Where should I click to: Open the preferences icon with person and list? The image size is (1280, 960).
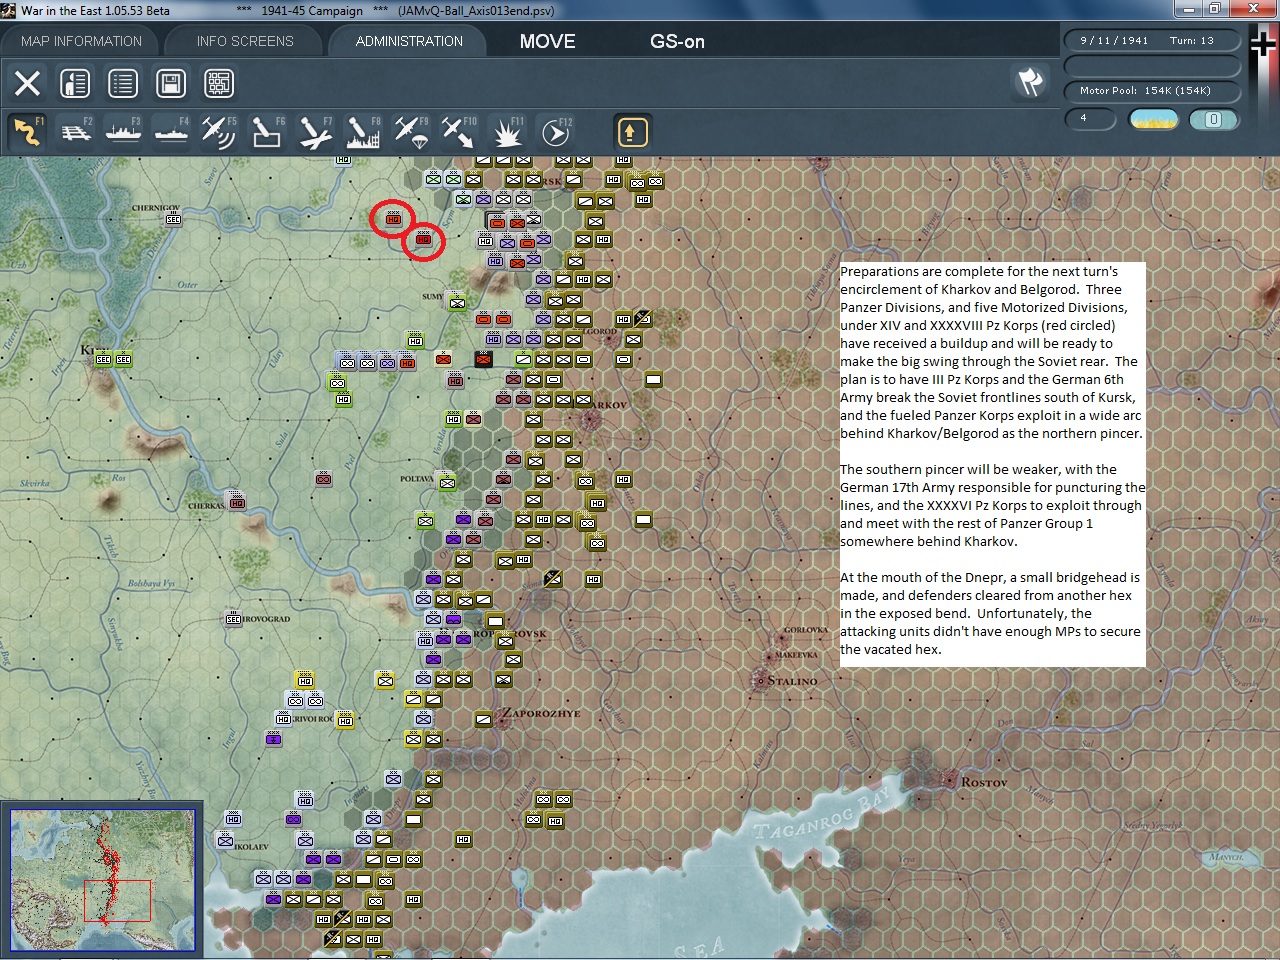[x=75, y=83]
